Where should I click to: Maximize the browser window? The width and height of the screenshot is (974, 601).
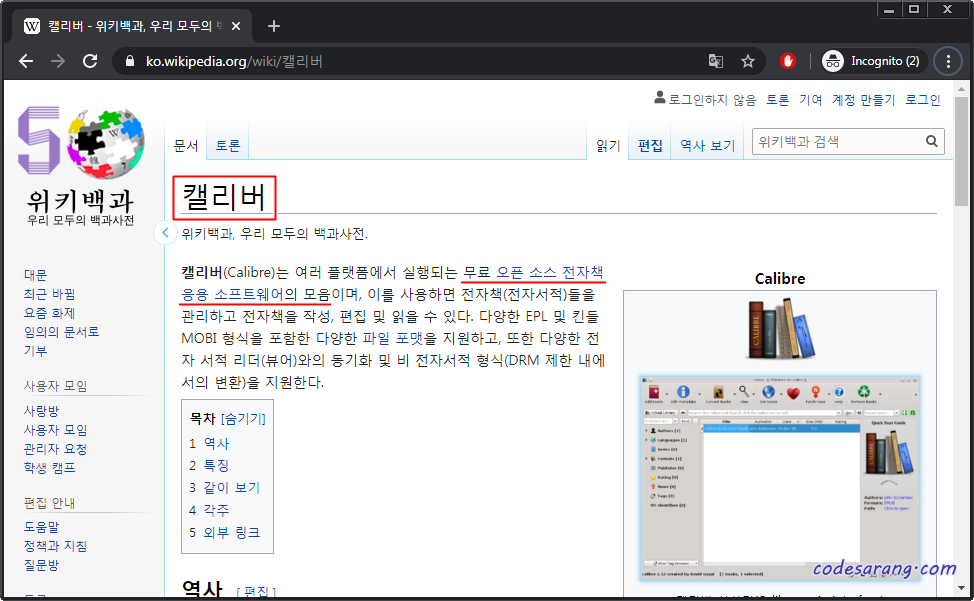coord(914,9)
